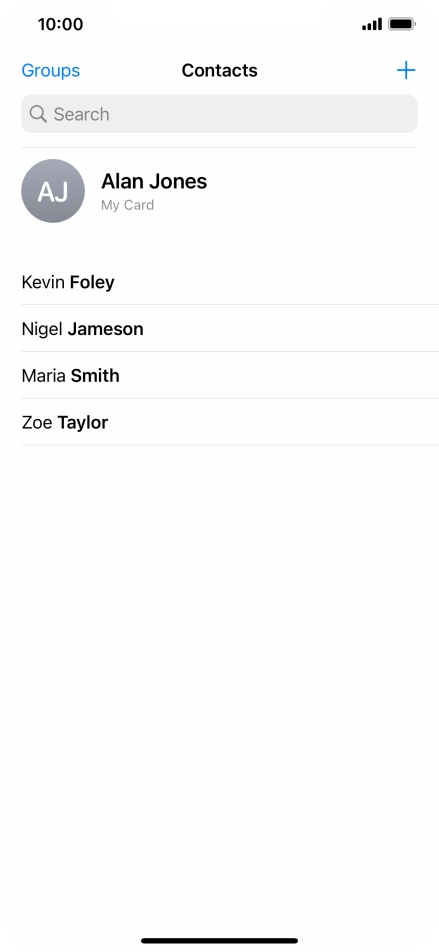
Task: Click the Alan Jones name text
Action: 154,181
